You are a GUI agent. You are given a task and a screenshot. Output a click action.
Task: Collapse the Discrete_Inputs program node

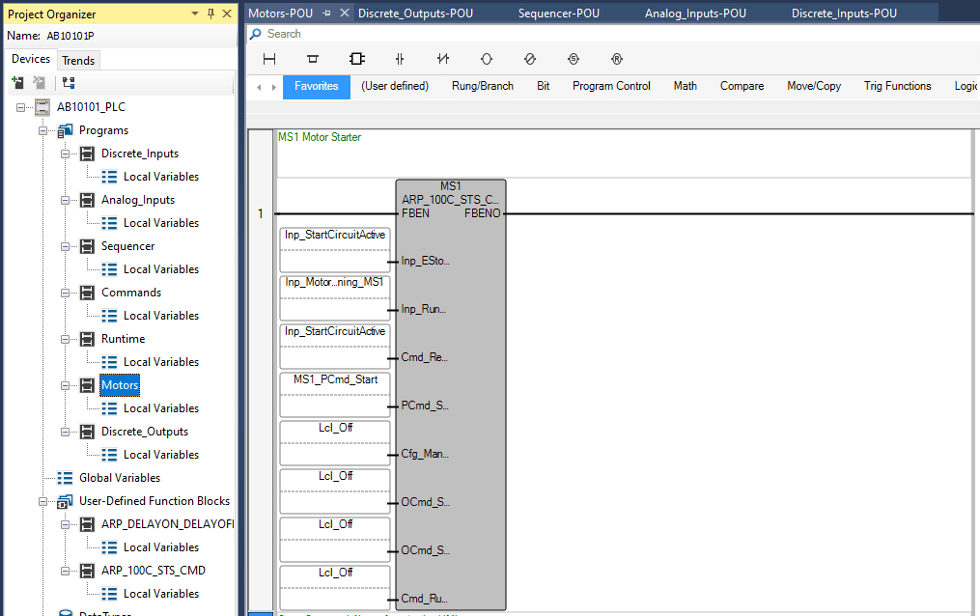click(65, 154)
